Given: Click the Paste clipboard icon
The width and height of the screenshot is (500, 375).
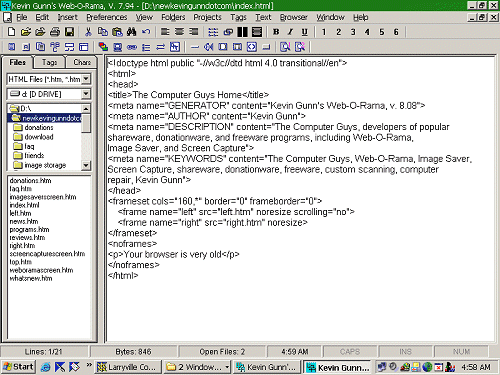Looking at the screenshot, I should 117,32.
